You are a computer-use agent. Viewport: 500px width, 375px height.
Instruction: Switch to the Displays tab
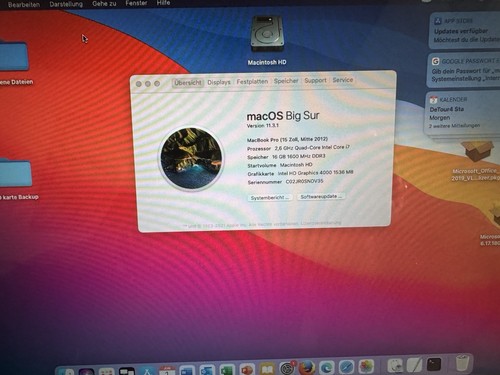[219, 82]
